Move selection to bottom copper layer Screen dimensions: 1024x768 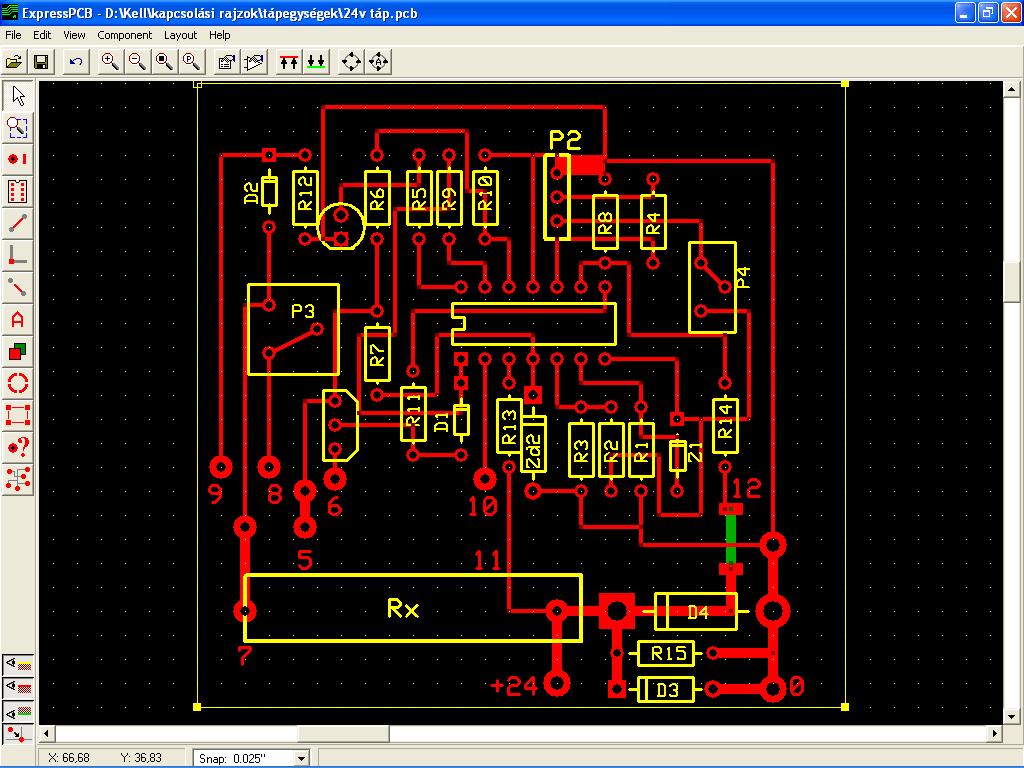click(316, 62)
